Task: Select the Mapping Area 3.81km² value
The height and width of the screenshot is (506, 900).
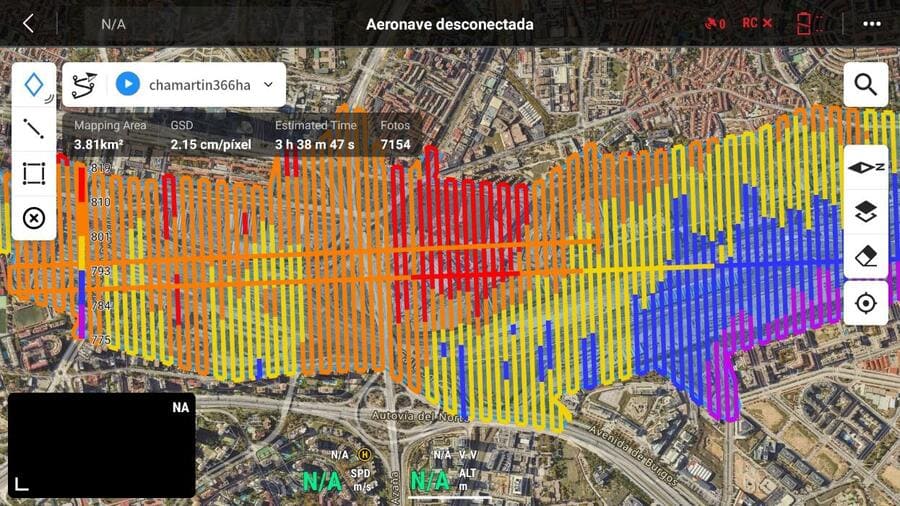Action: [x=99, y=145]
